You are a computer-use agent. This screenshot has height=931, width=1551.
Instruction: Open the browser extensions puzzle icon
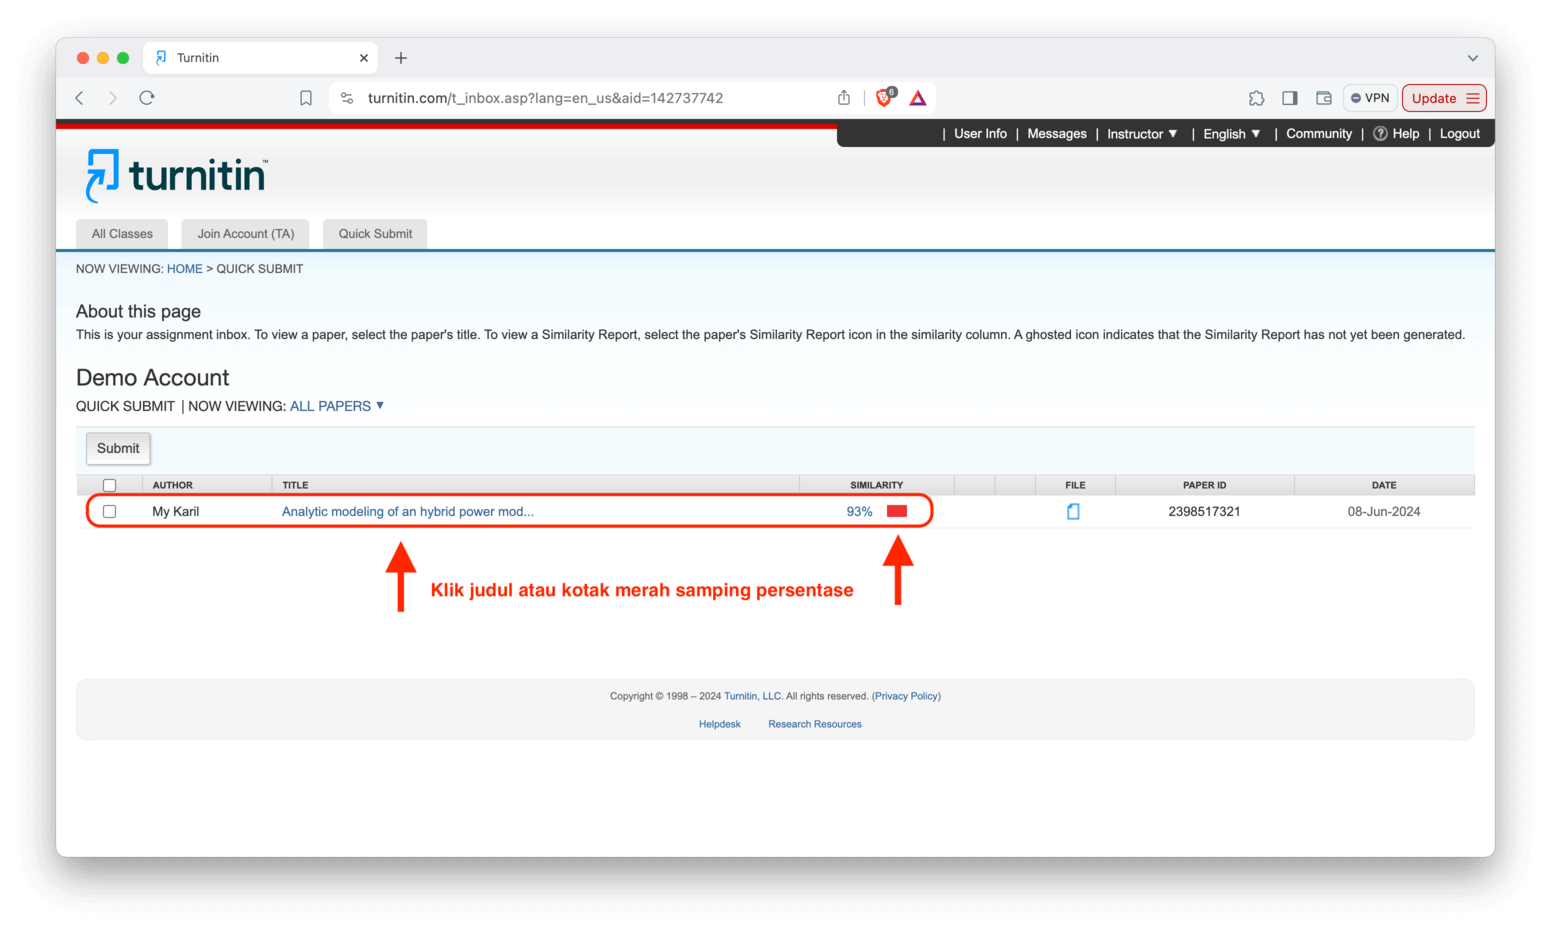click(1256, 98)
